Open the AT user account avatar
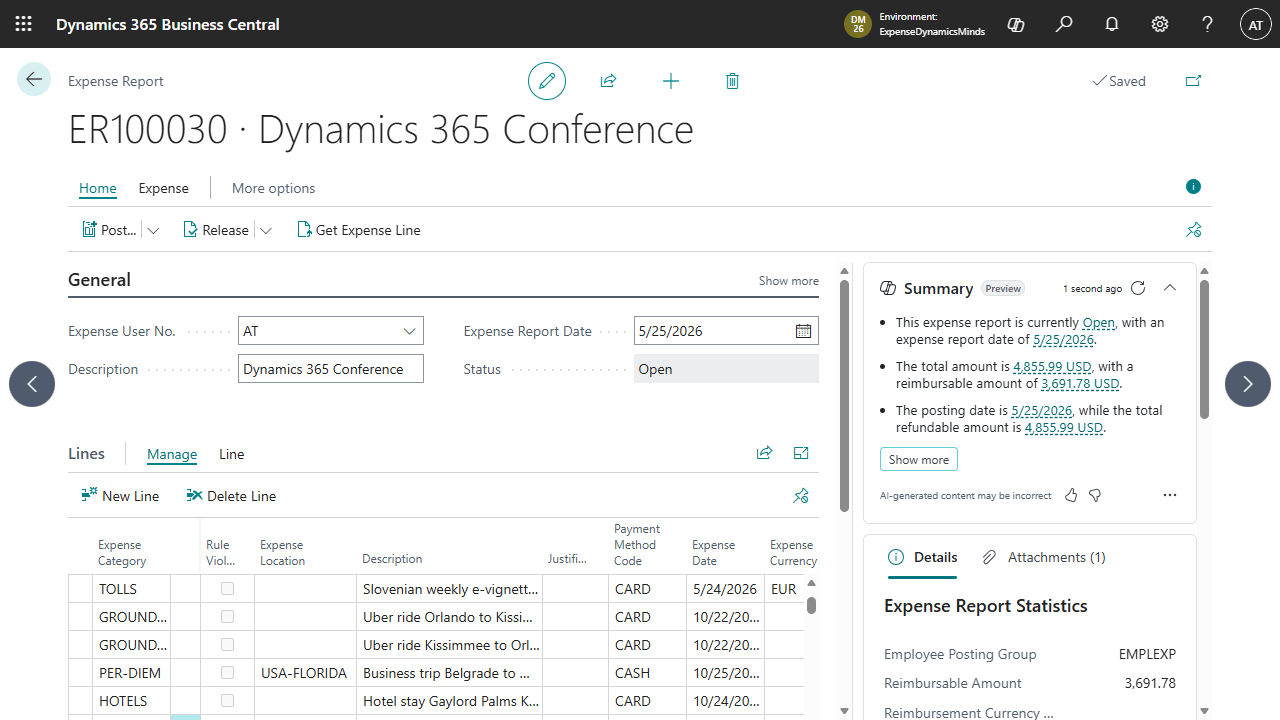This screenshot has width=1280, height=720. click(x=1256, y=24)
